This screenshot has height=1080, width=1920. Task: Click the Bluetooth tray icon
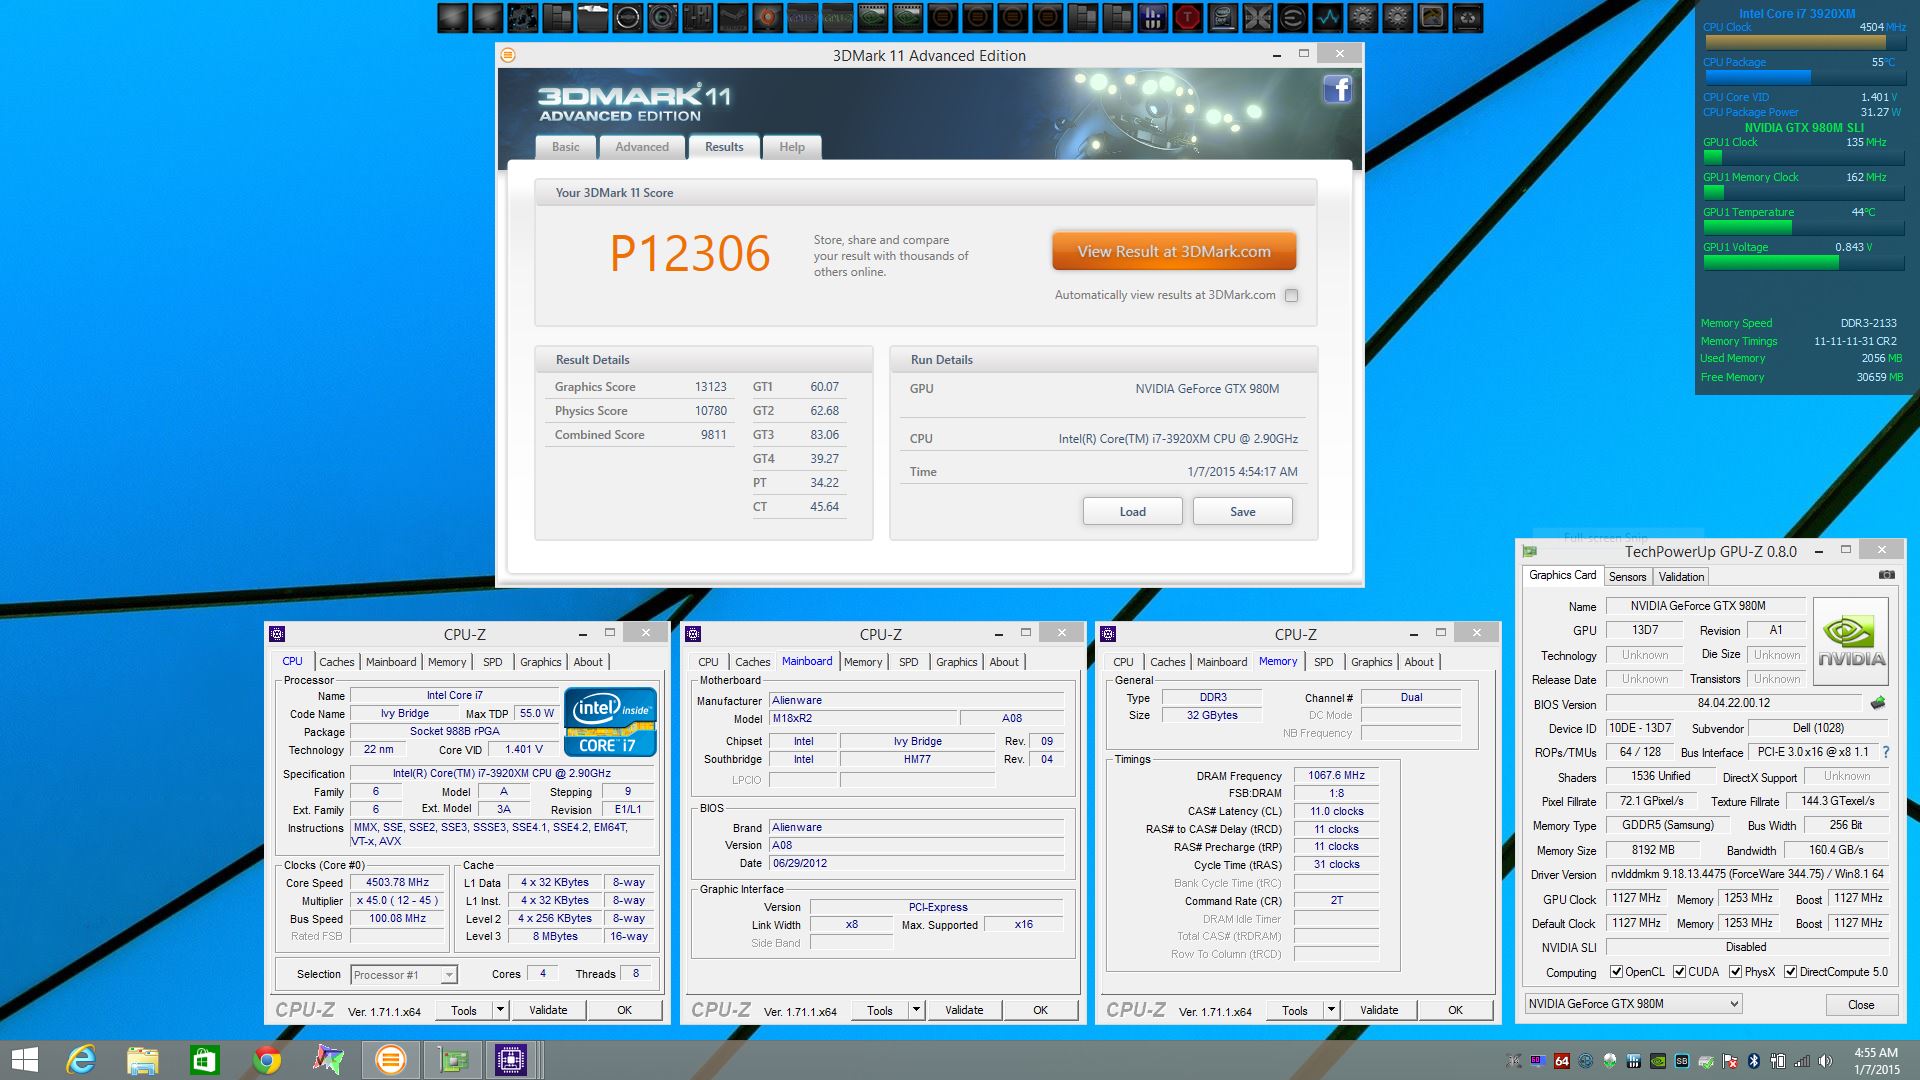point(1753,1061)
